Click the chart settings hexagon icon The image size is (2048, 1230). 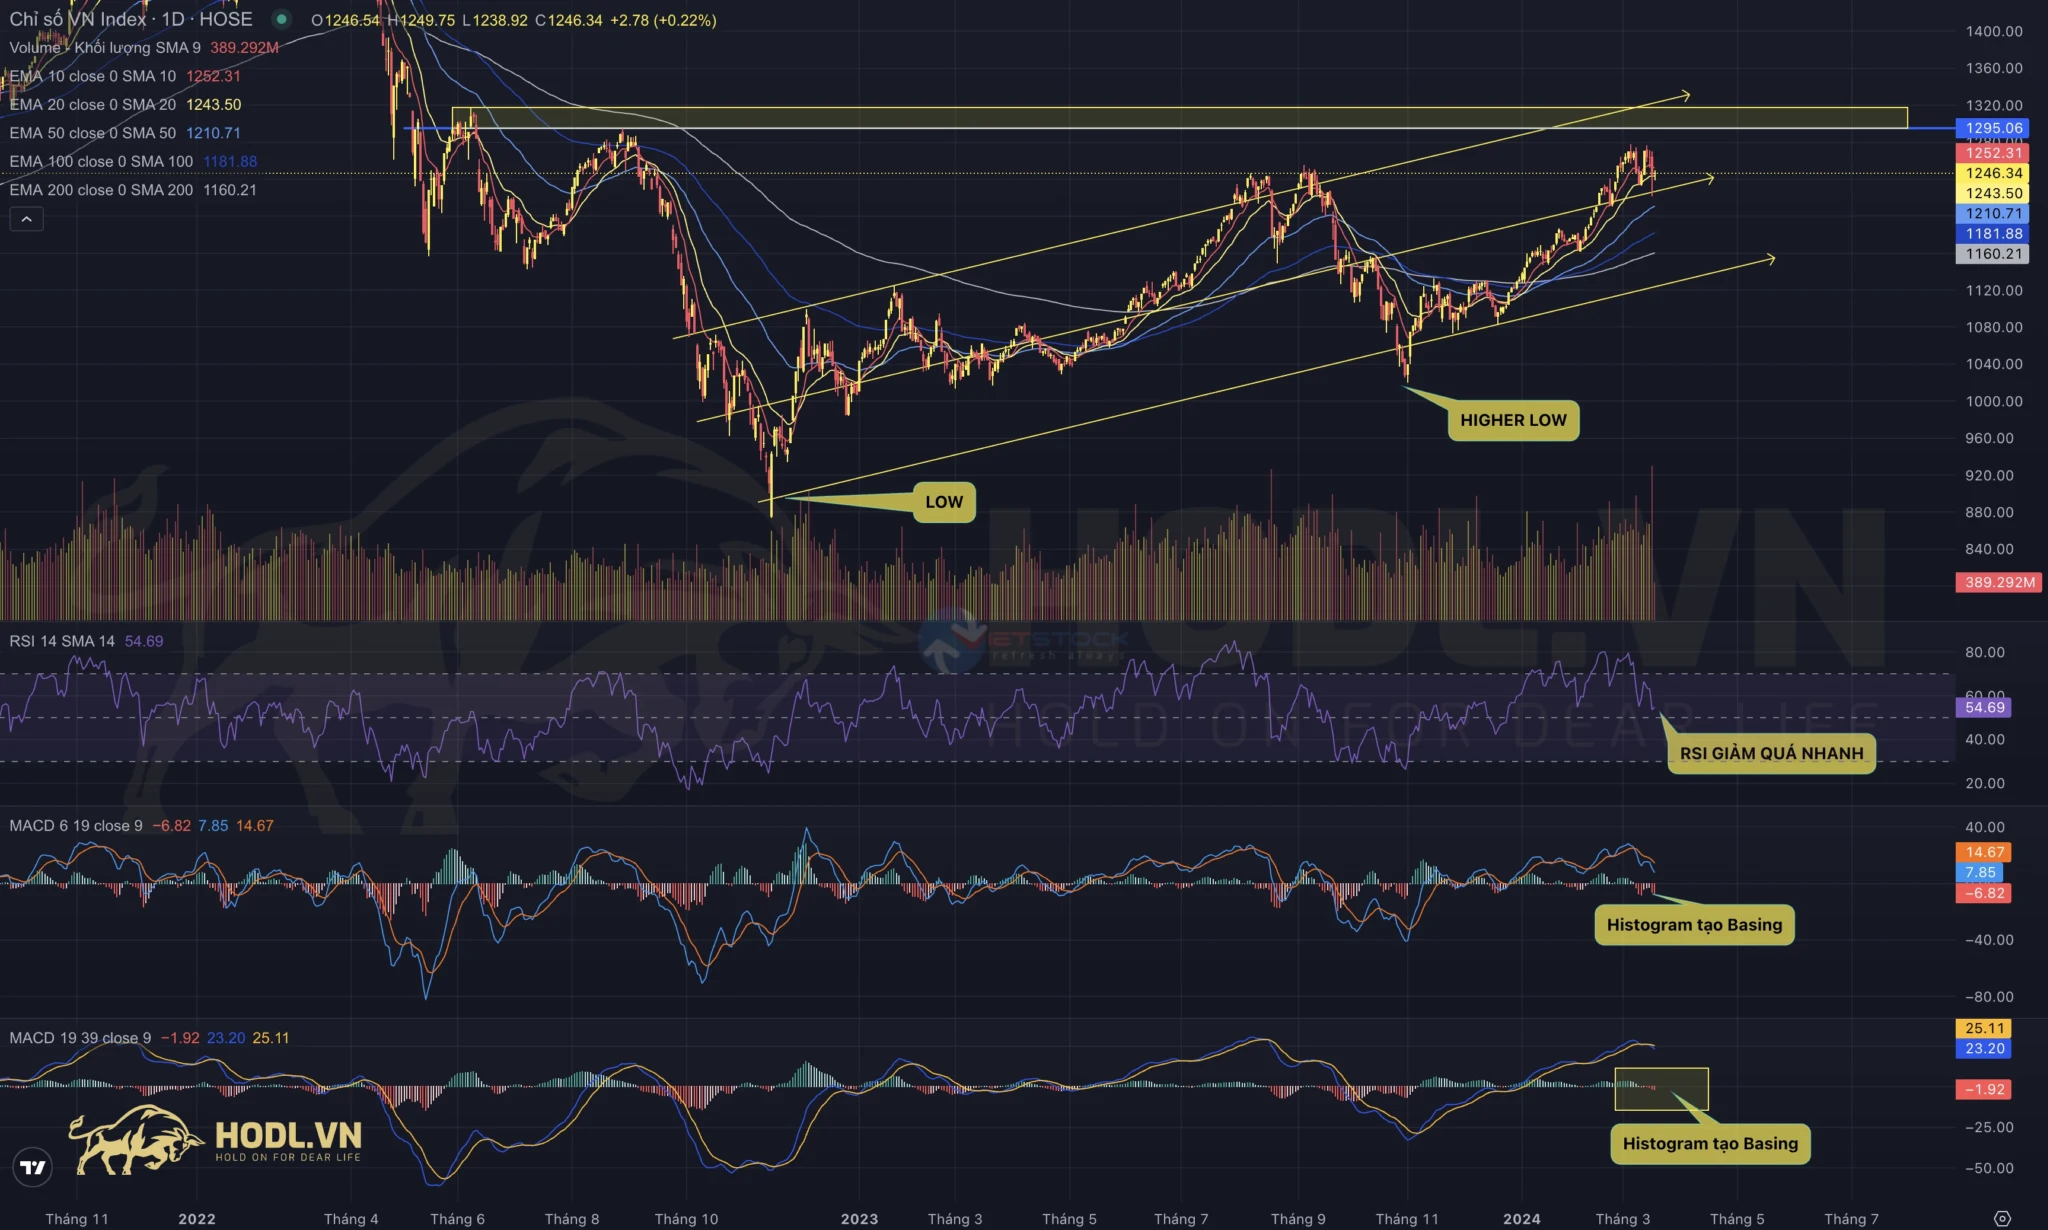tap(2001, 1218)
